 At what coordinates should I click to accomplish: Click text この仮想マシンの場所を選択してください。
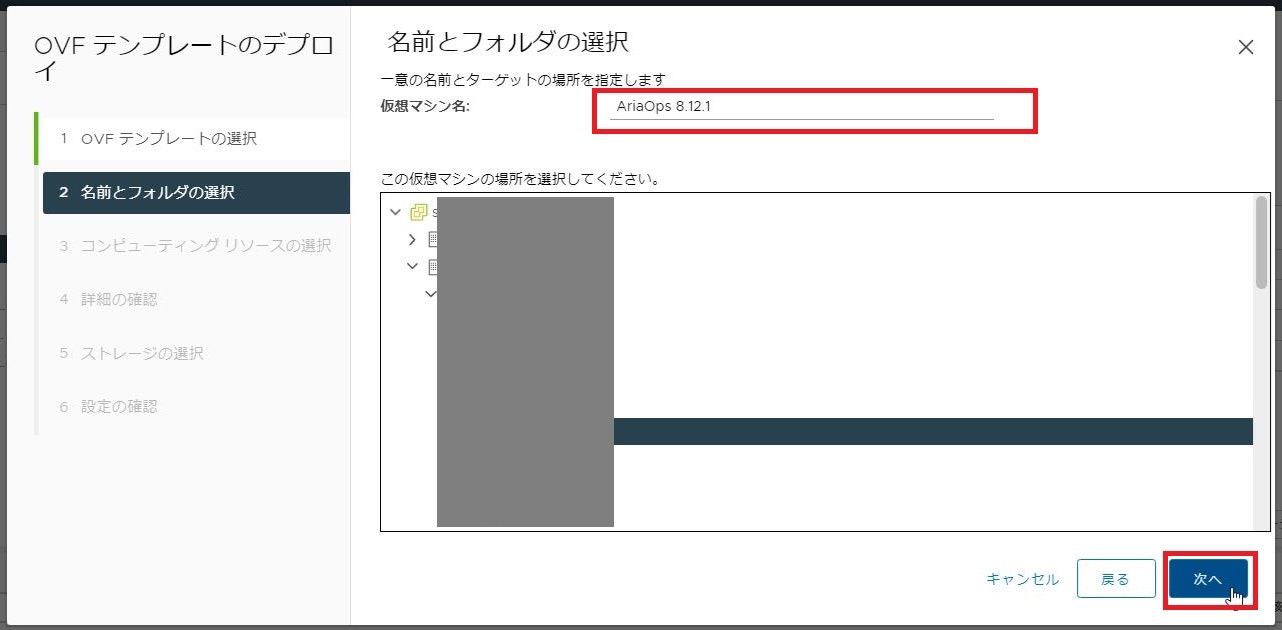(520, 180)
